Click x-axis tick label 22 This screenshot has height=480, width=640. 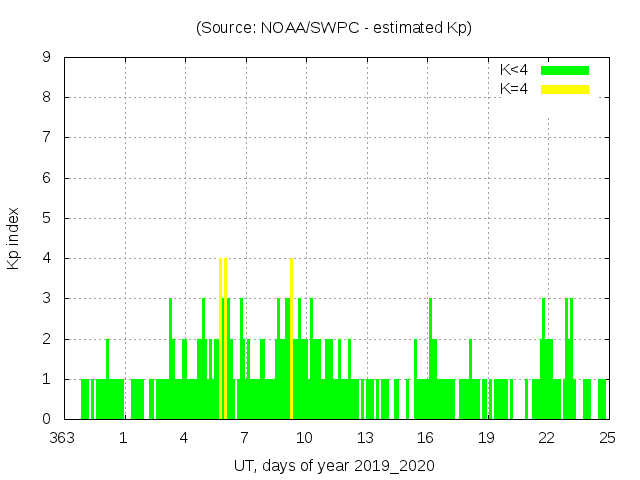coord(547,438)
